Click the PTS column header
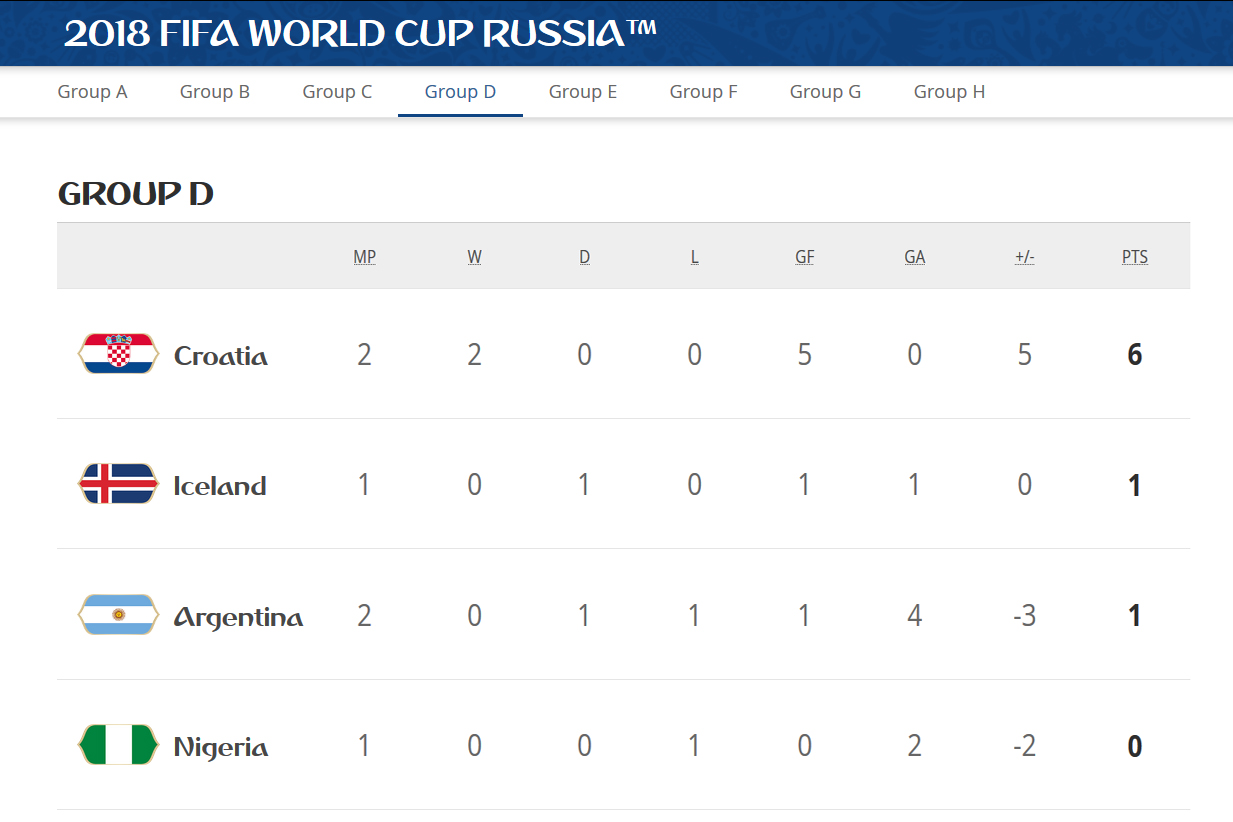This screenshot has width=1233, height=822. 1135,257
